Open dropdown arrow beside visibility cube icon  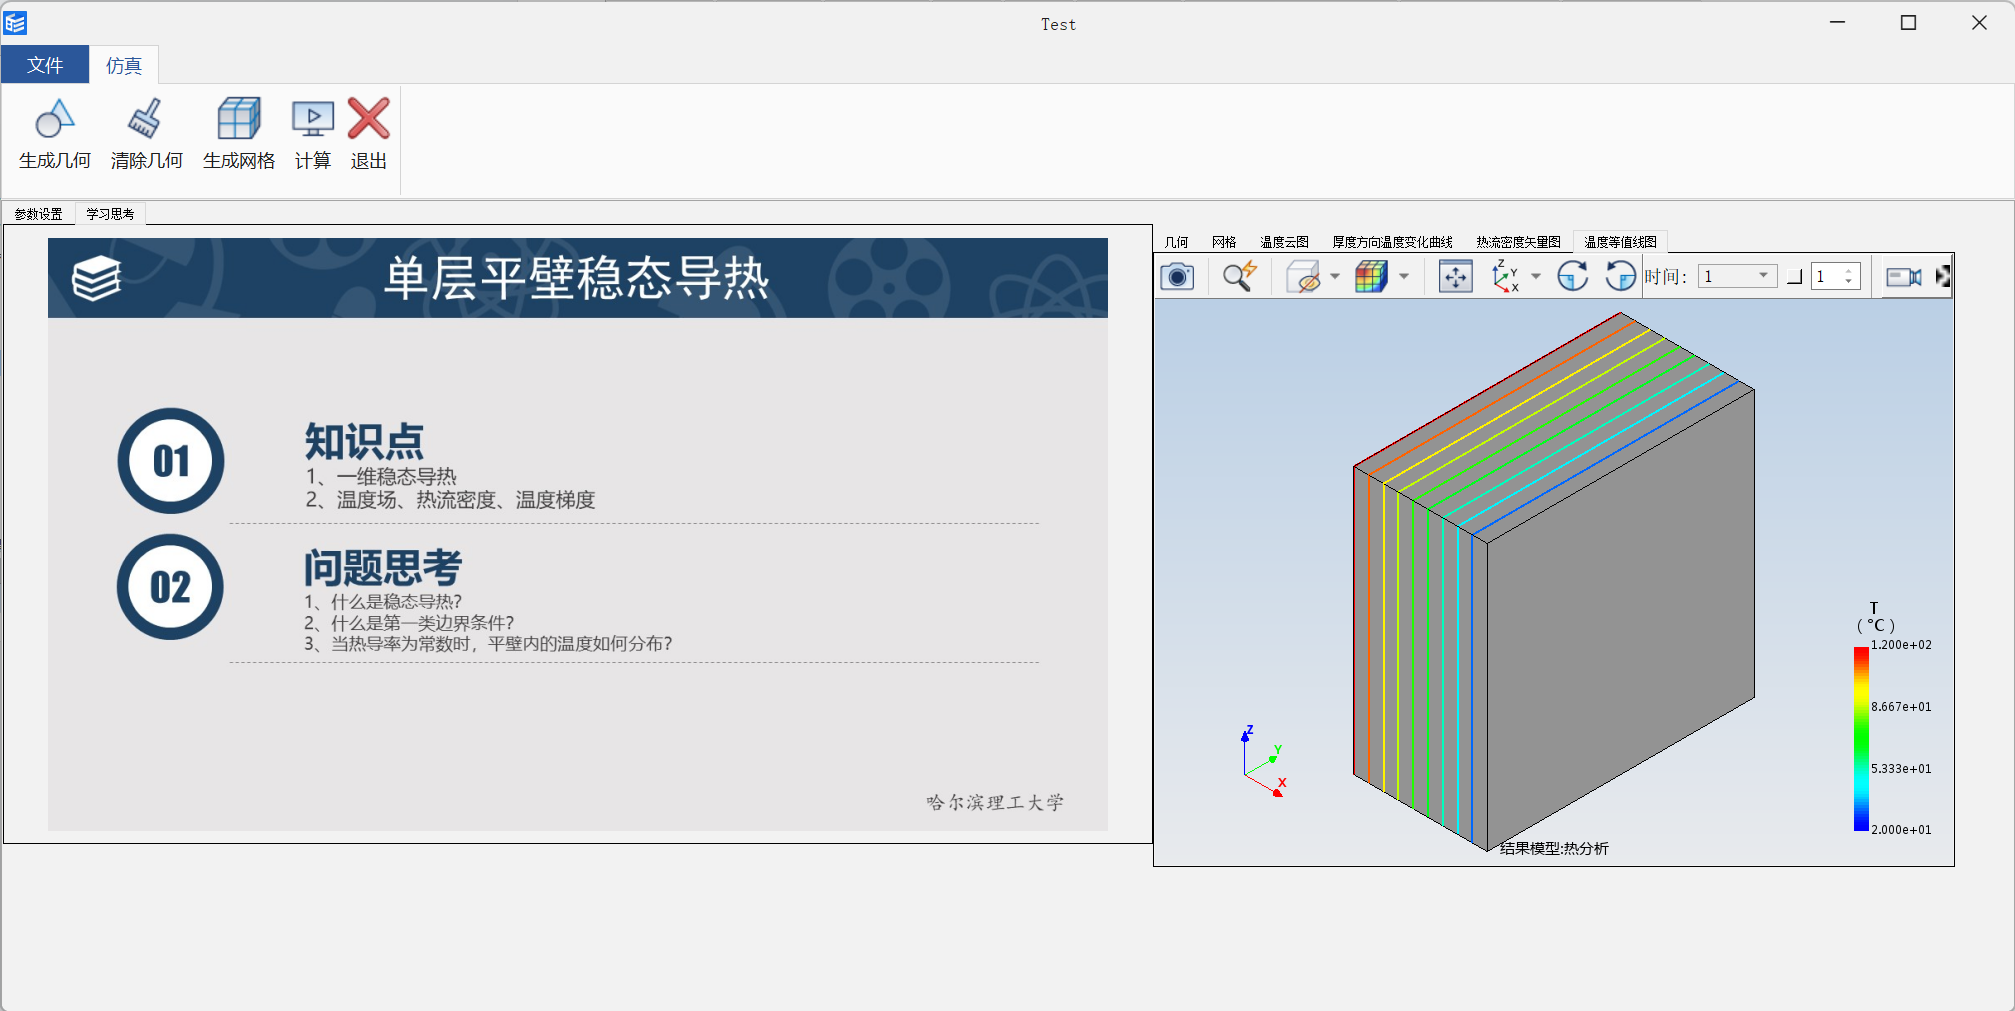[x=1335, y=276]
